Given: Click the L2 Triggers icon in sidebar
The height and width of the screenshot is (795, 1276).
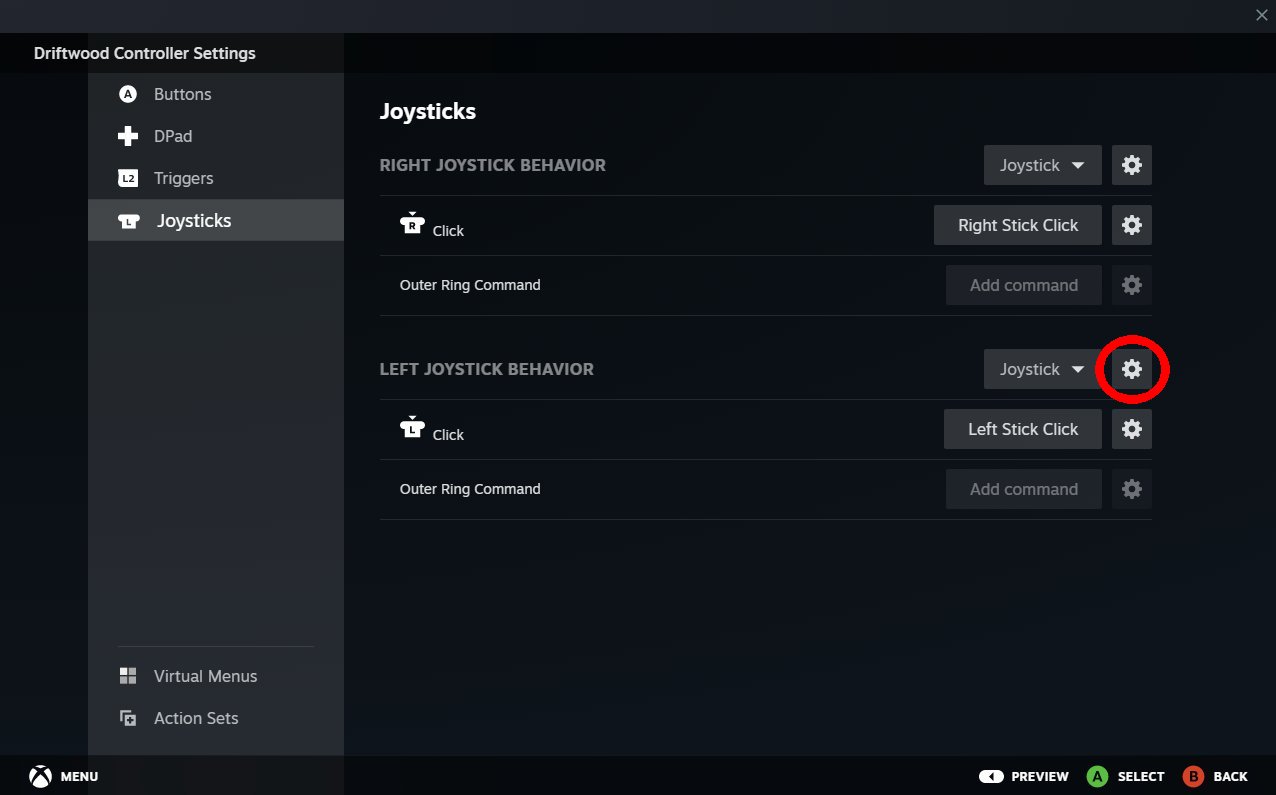Looking at the screenshot, I should coord(127,178).
